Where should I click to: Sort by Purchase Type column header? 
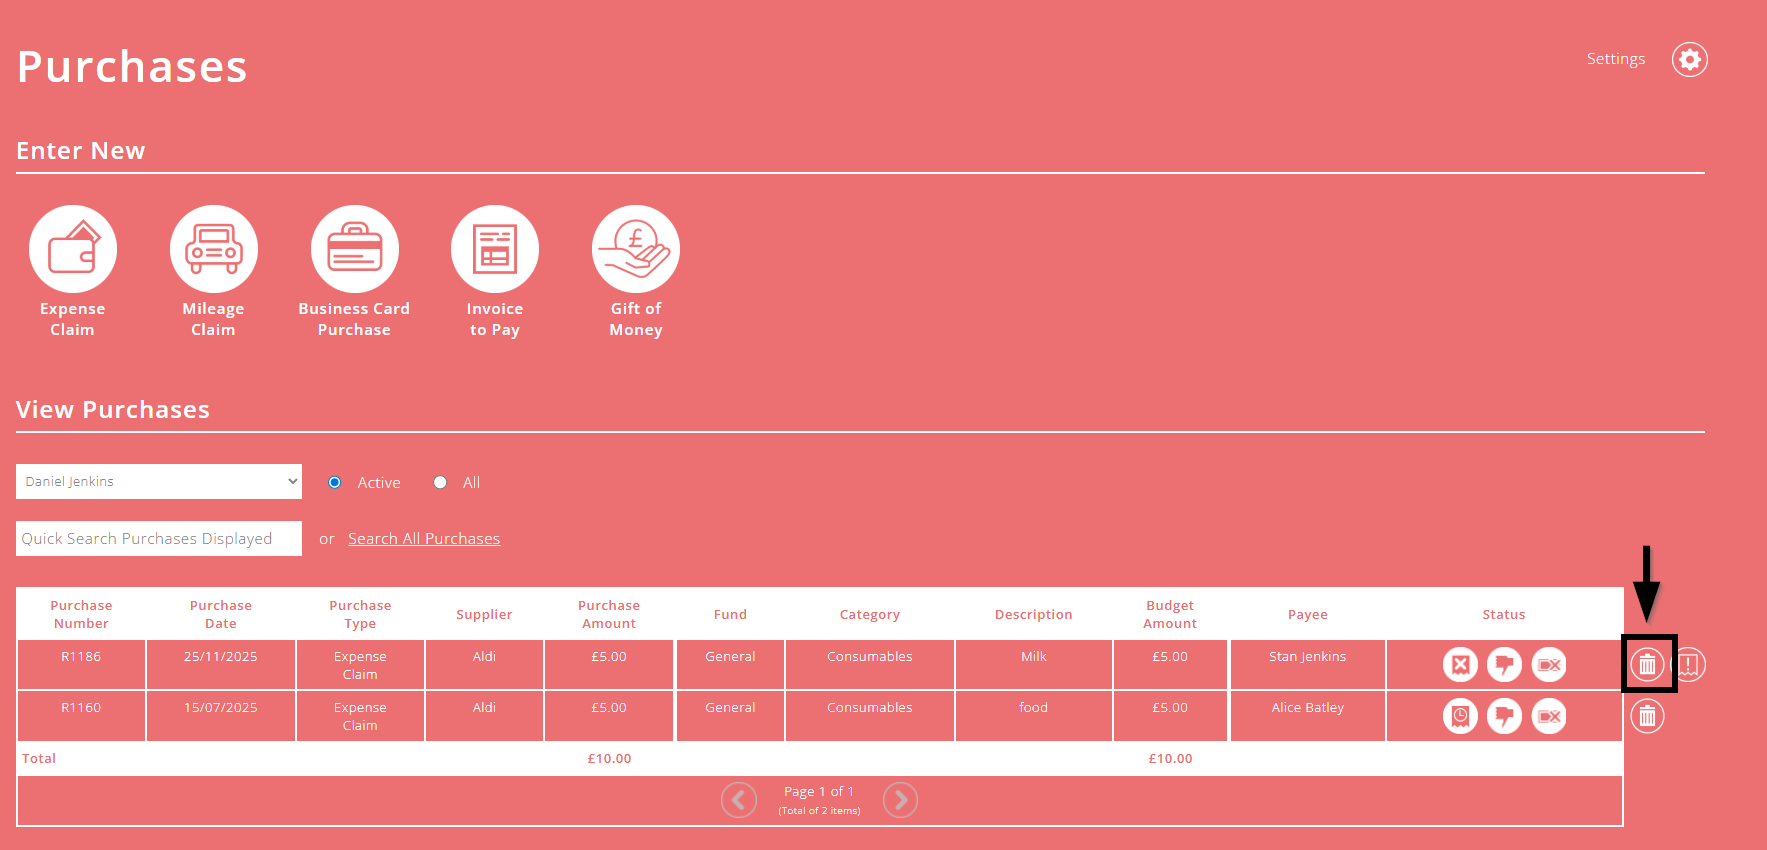coord(360,614)
